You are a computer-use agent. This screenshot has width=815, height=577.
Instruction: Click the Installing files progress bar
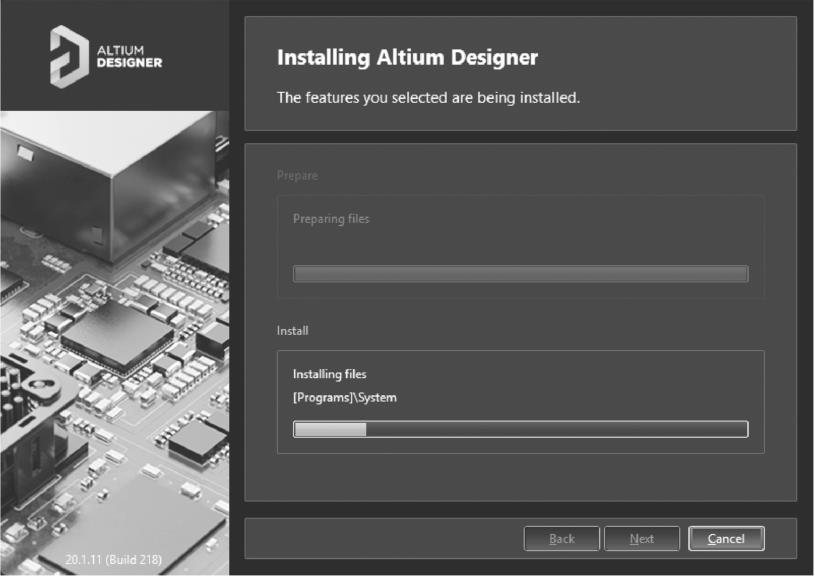(521, 429)
